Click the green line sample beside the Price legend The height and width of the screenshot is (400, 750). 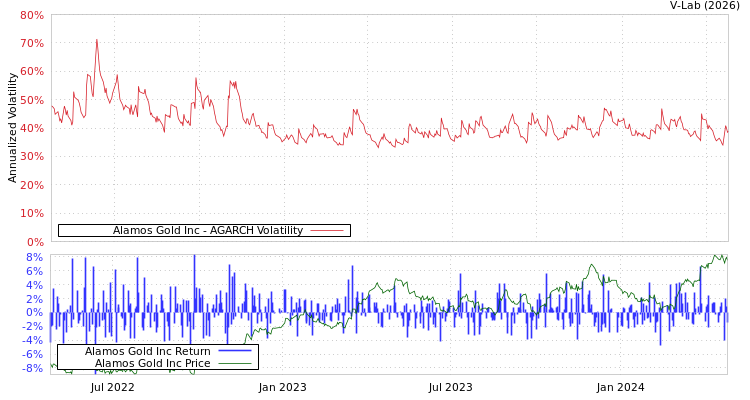click(234, 363)
